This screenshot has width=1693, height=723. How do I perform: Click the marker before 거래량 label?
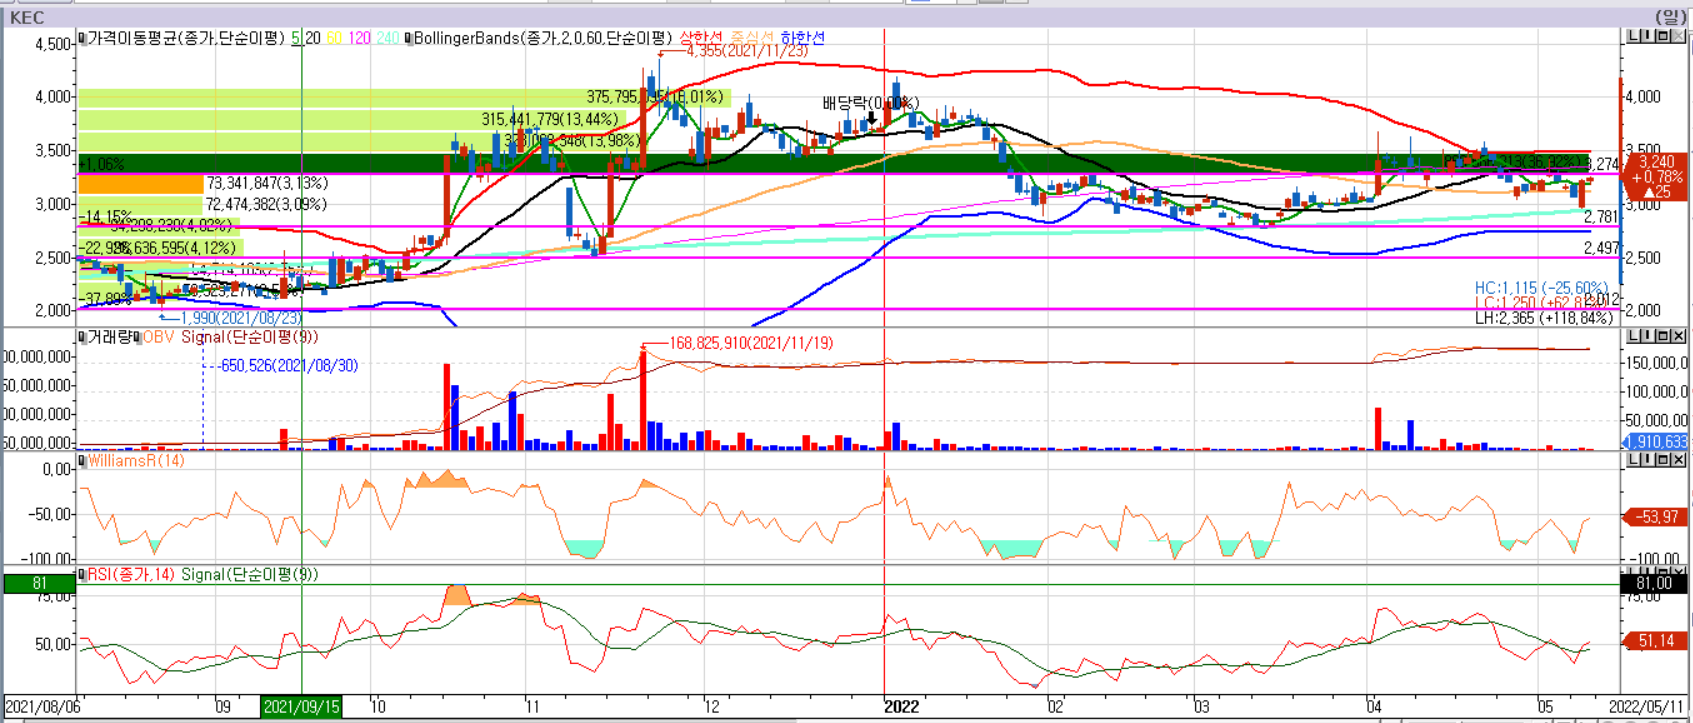(x=82, y=337)
